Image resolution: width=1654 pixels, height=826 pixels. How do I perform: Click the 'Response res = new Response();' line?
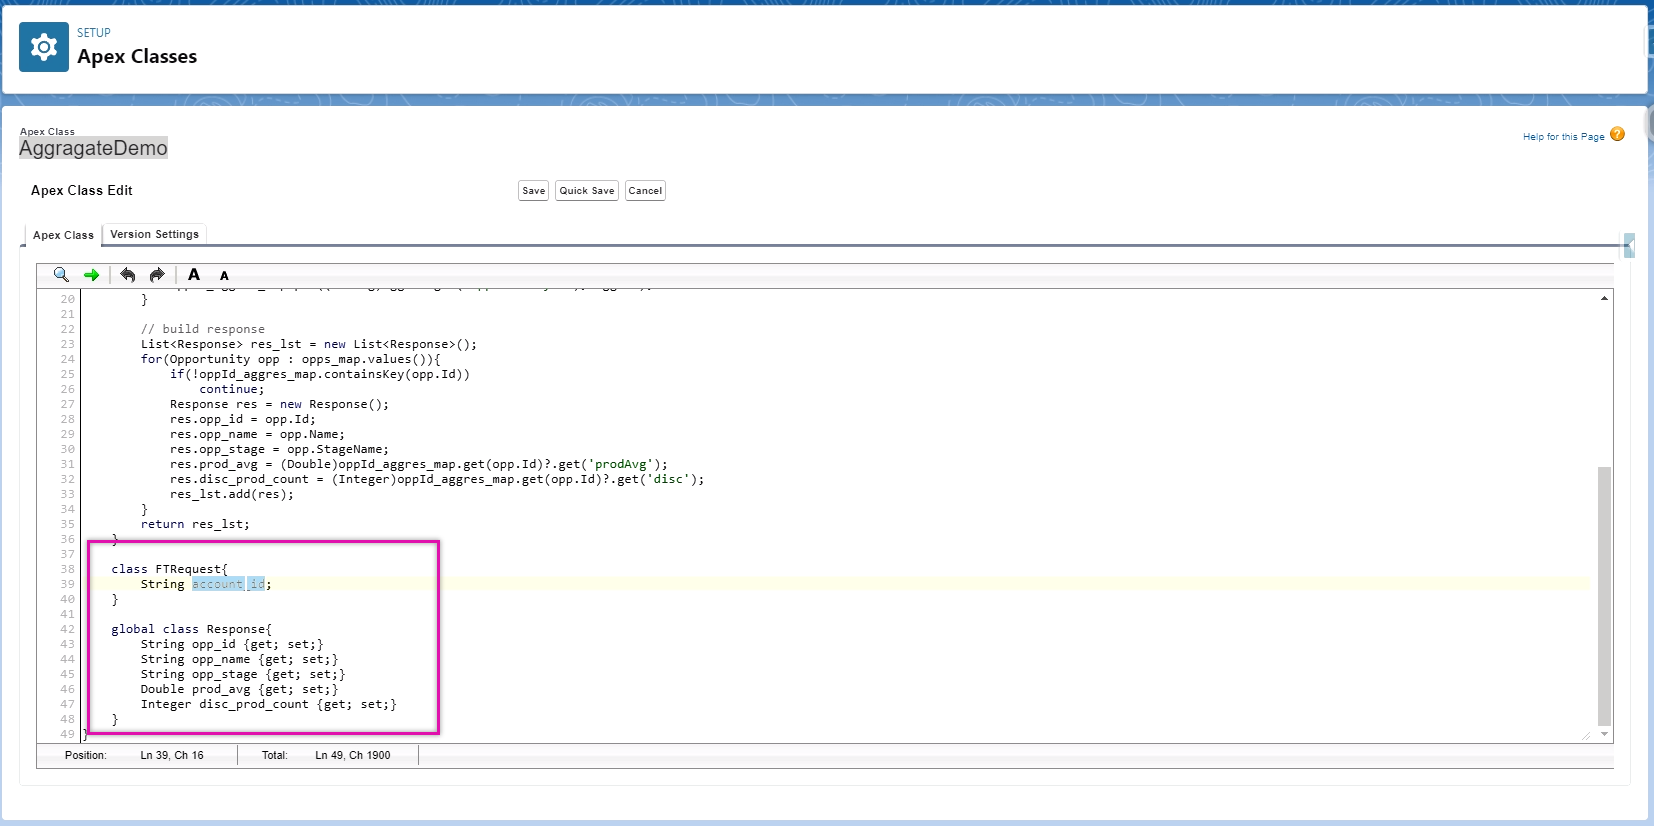point(279,404)
